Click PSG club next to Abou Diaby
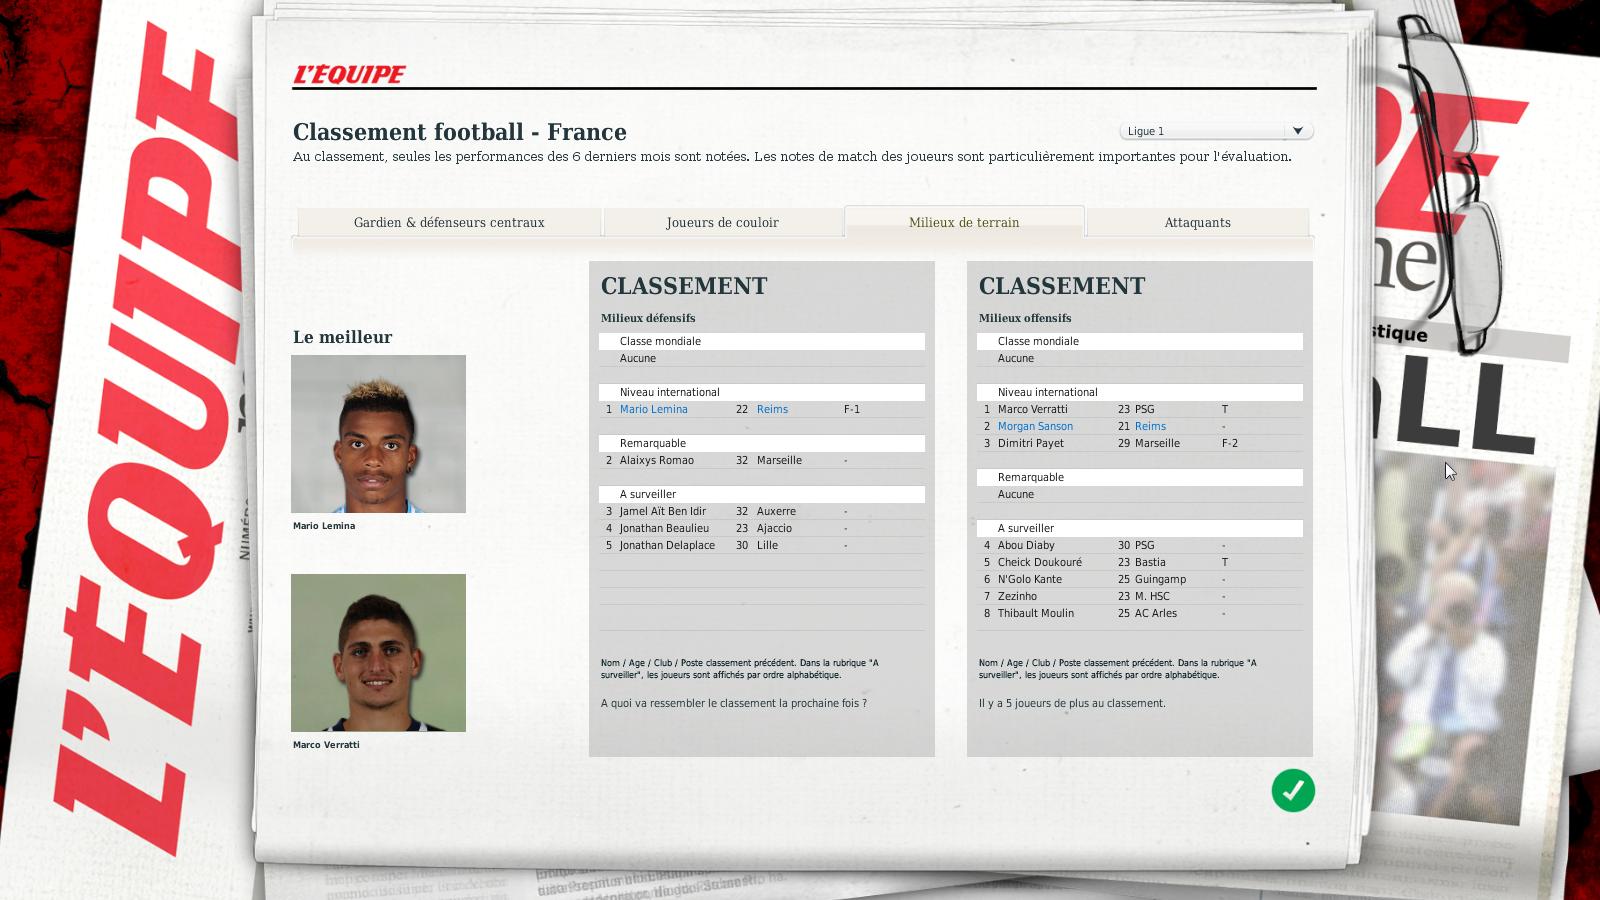 click(1144, 545)
